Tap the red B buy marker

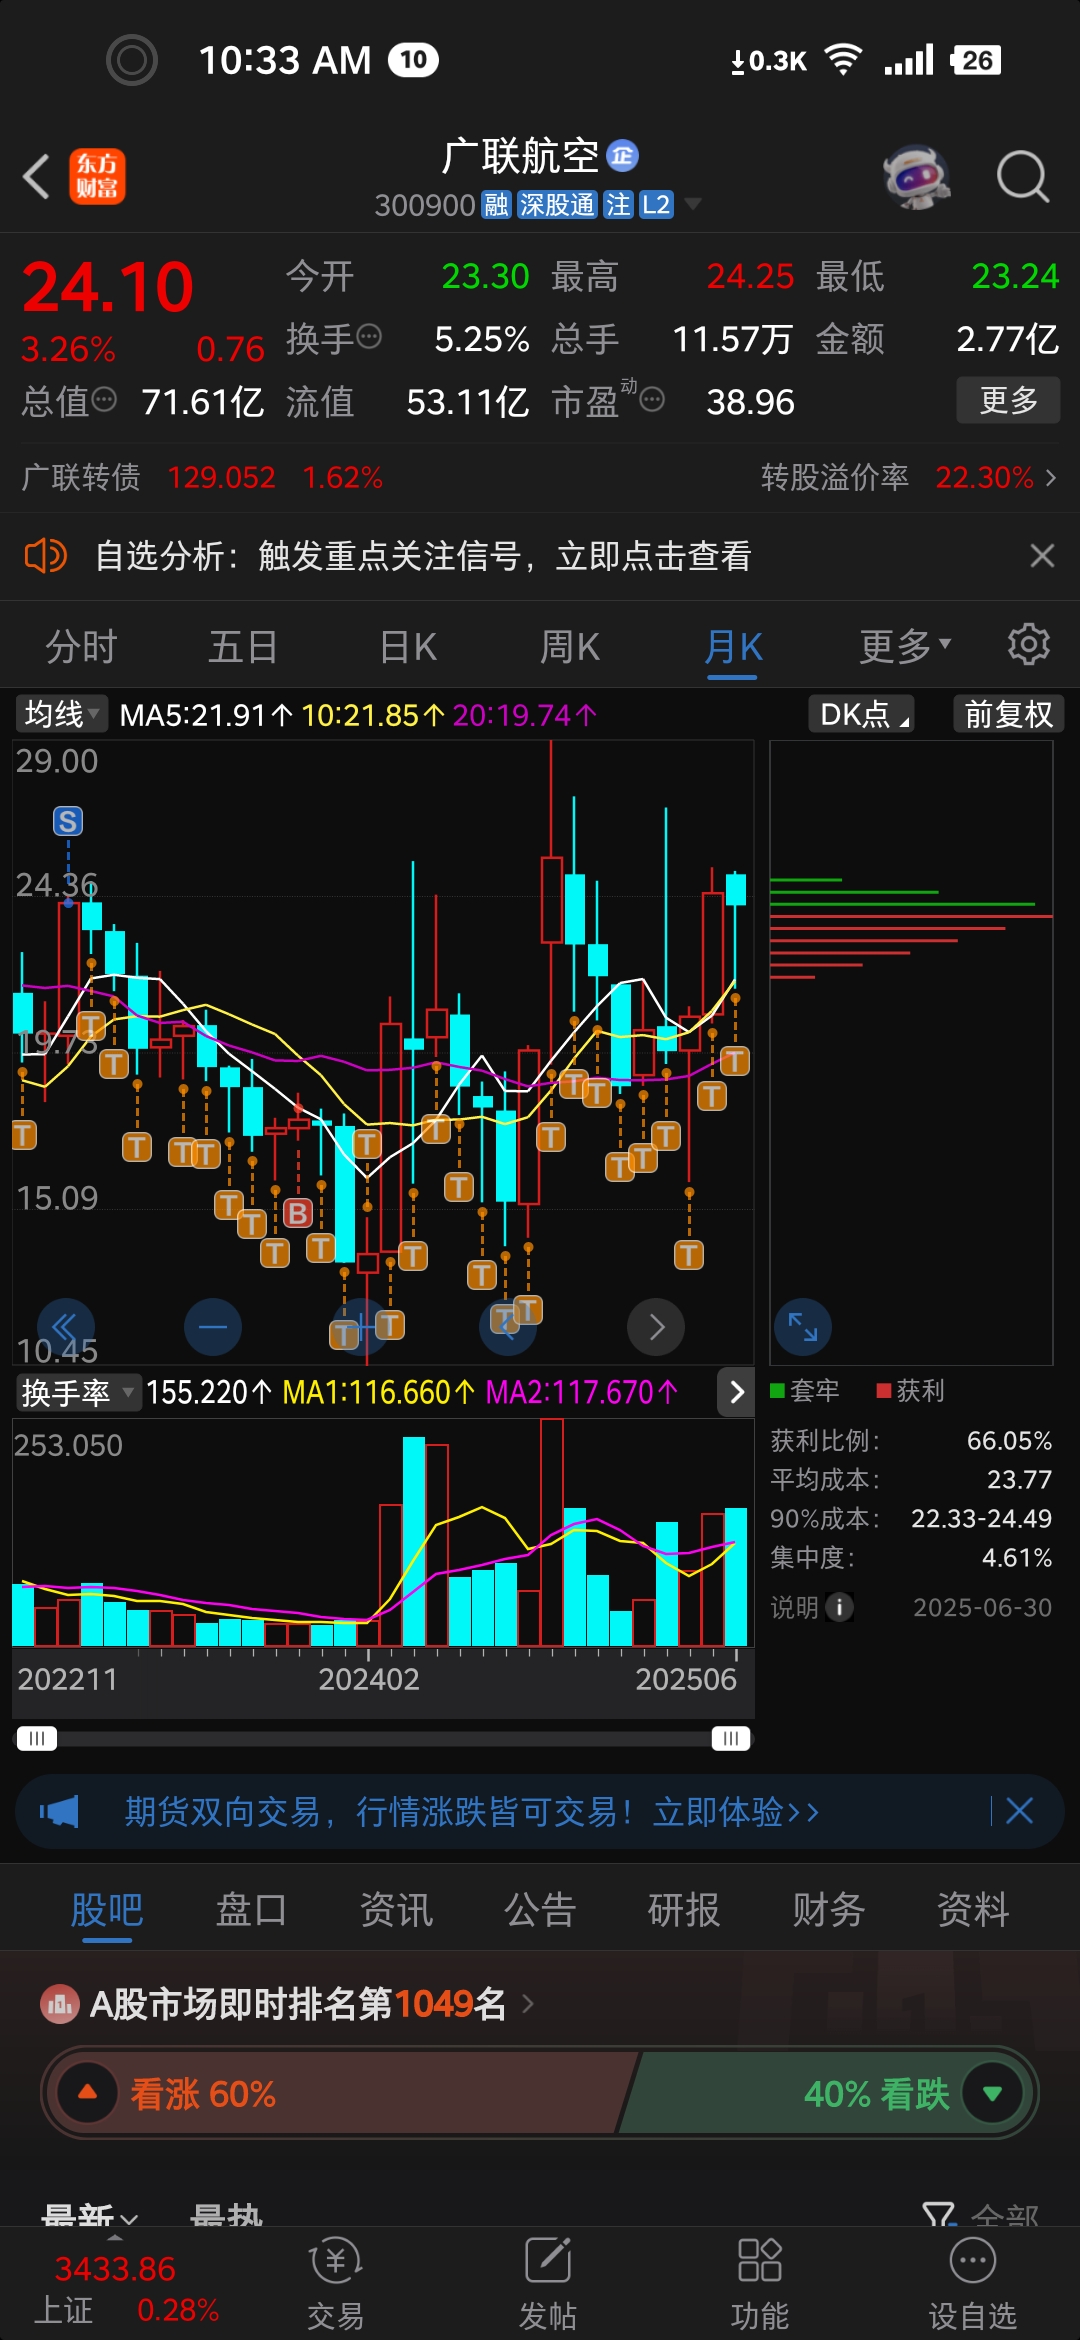298,1213
